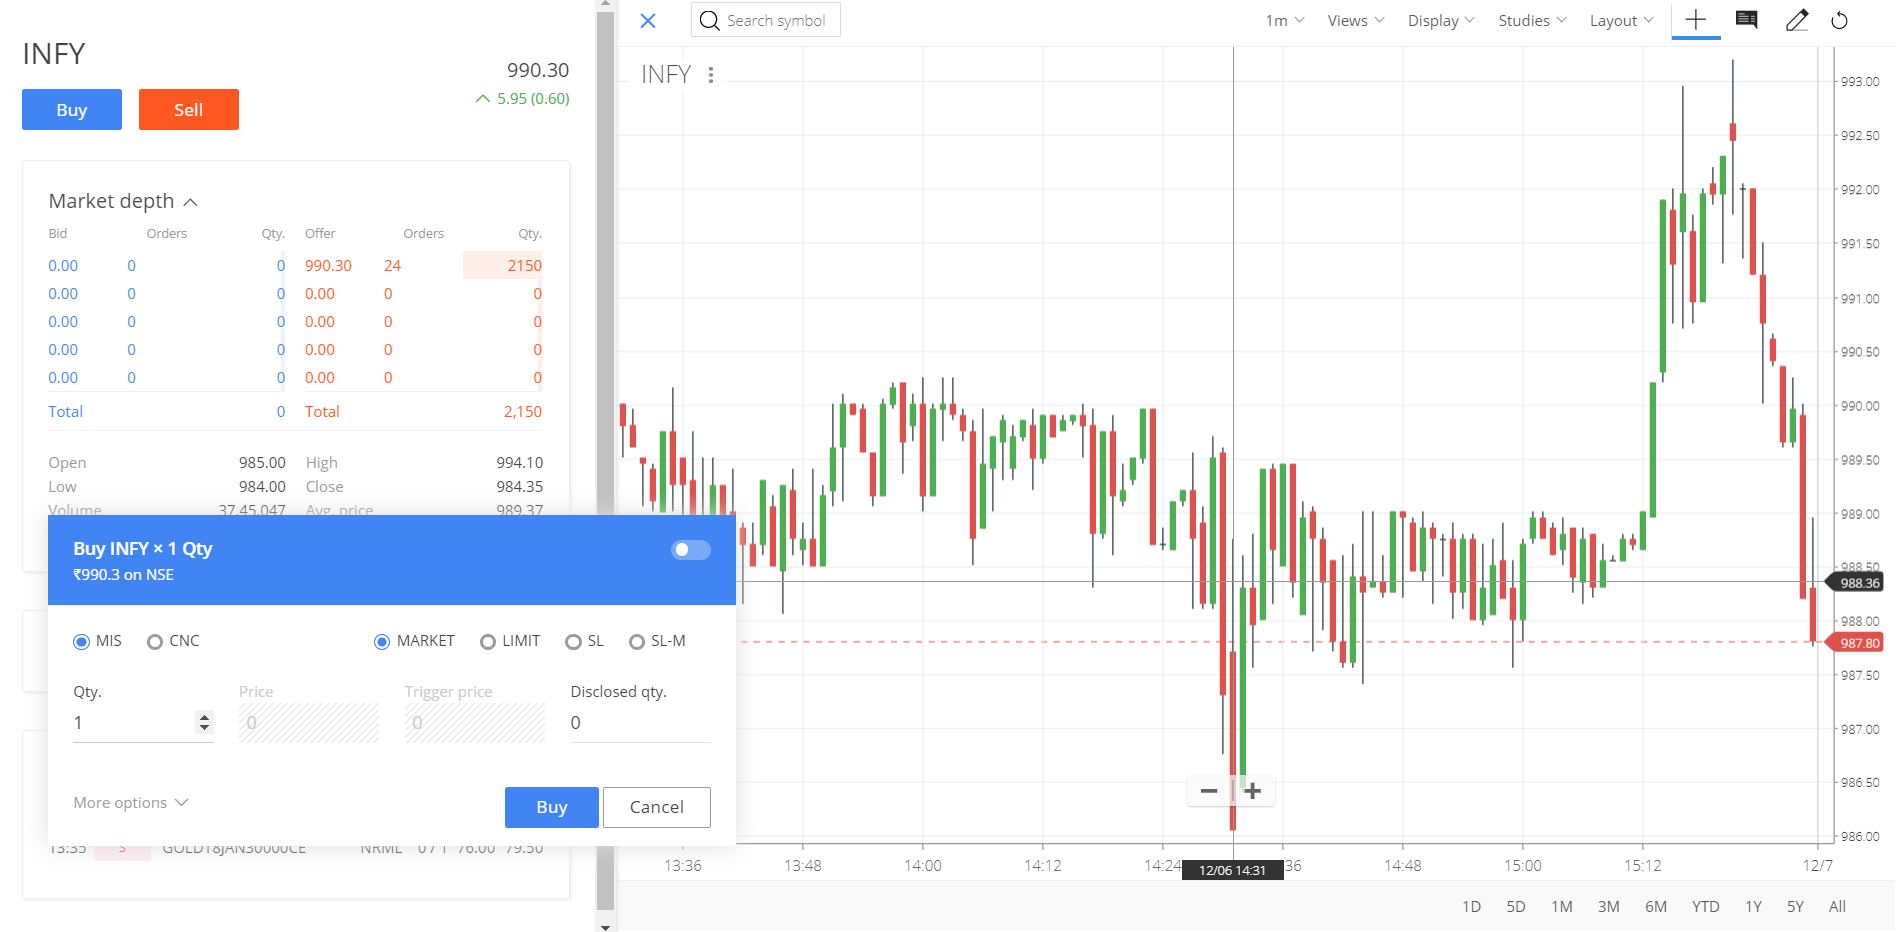
Task: Open the Display dropdown menu
Action: 1441,20
